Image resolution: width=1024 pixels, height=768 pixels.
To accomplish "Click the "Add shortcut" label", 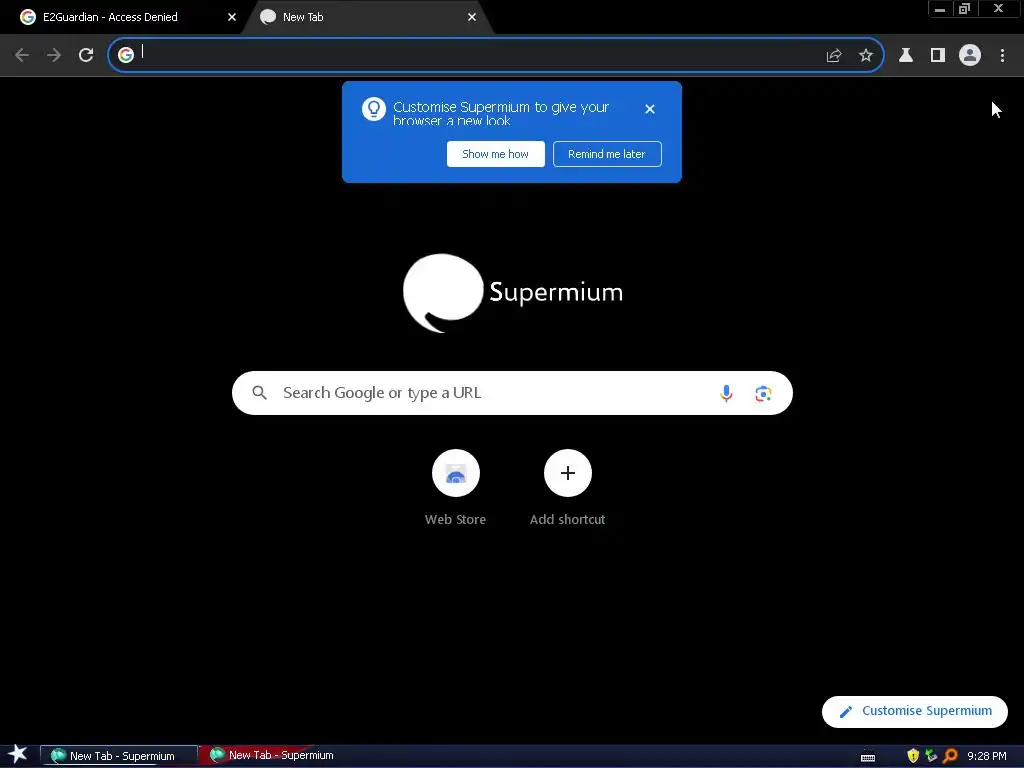I will coord(568,520).
